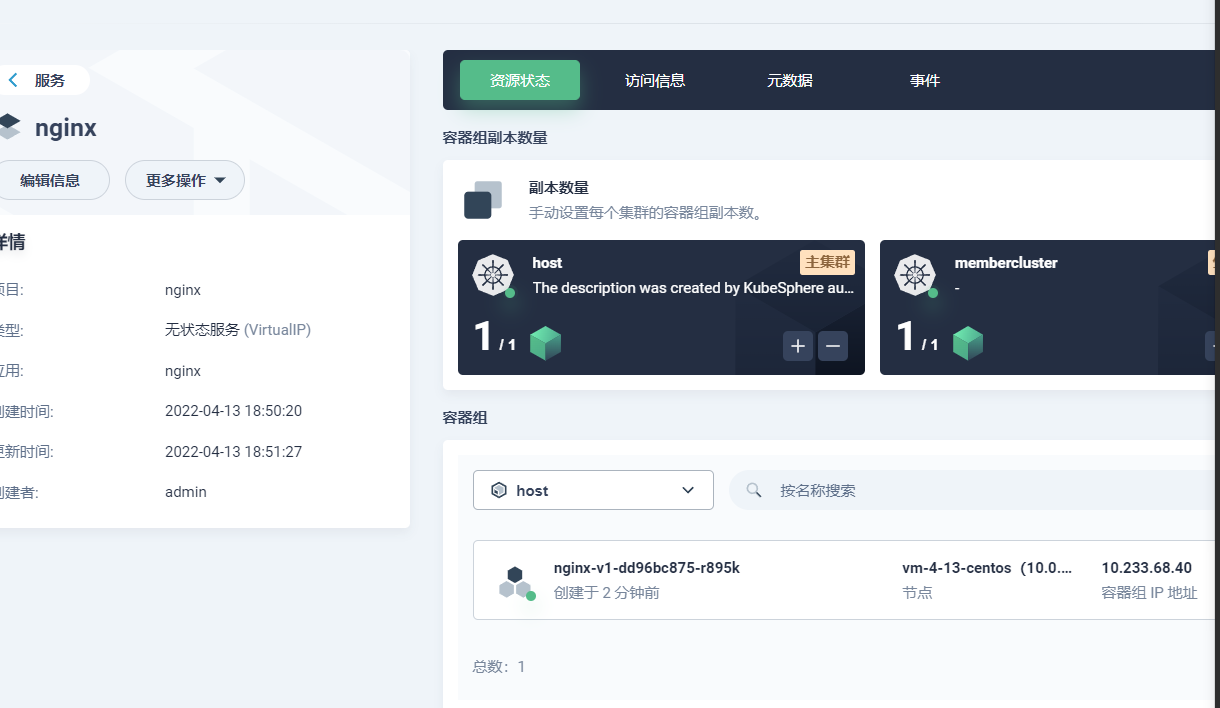Switch to the 资源状态 tab
1220x708 pixels.
(x=520, y=80)
